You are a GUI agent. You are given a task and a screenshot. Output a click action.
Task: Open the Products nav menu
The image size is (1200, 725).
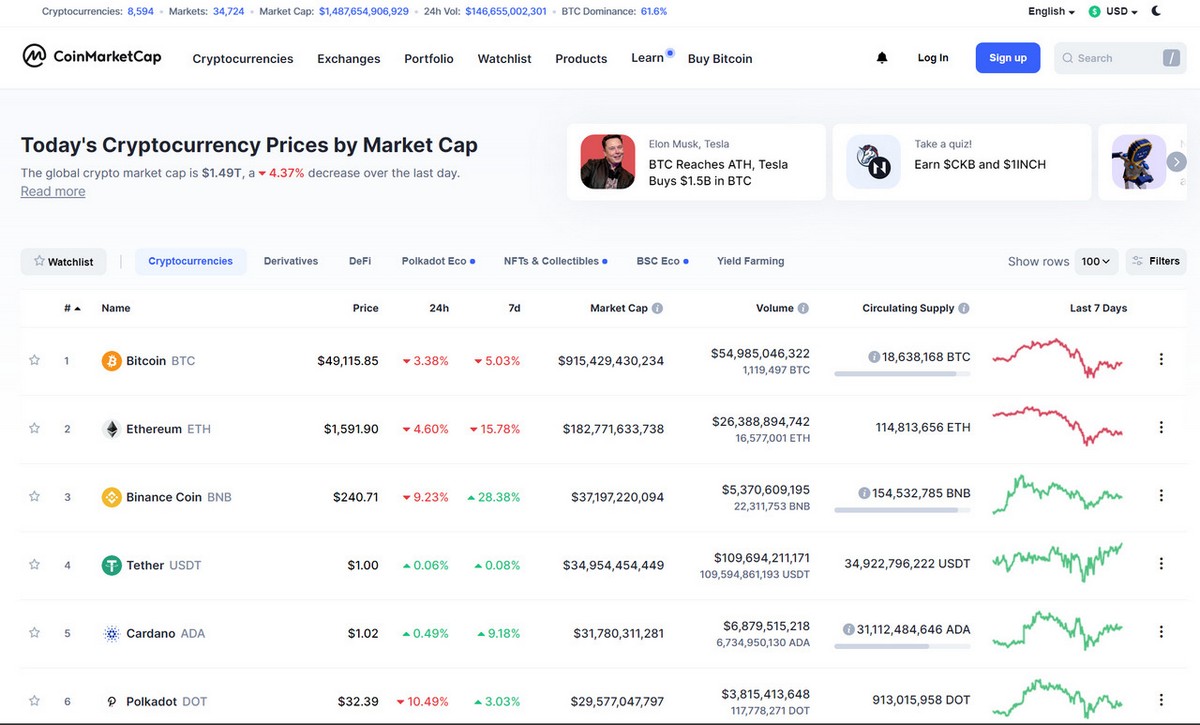[581, 59]
